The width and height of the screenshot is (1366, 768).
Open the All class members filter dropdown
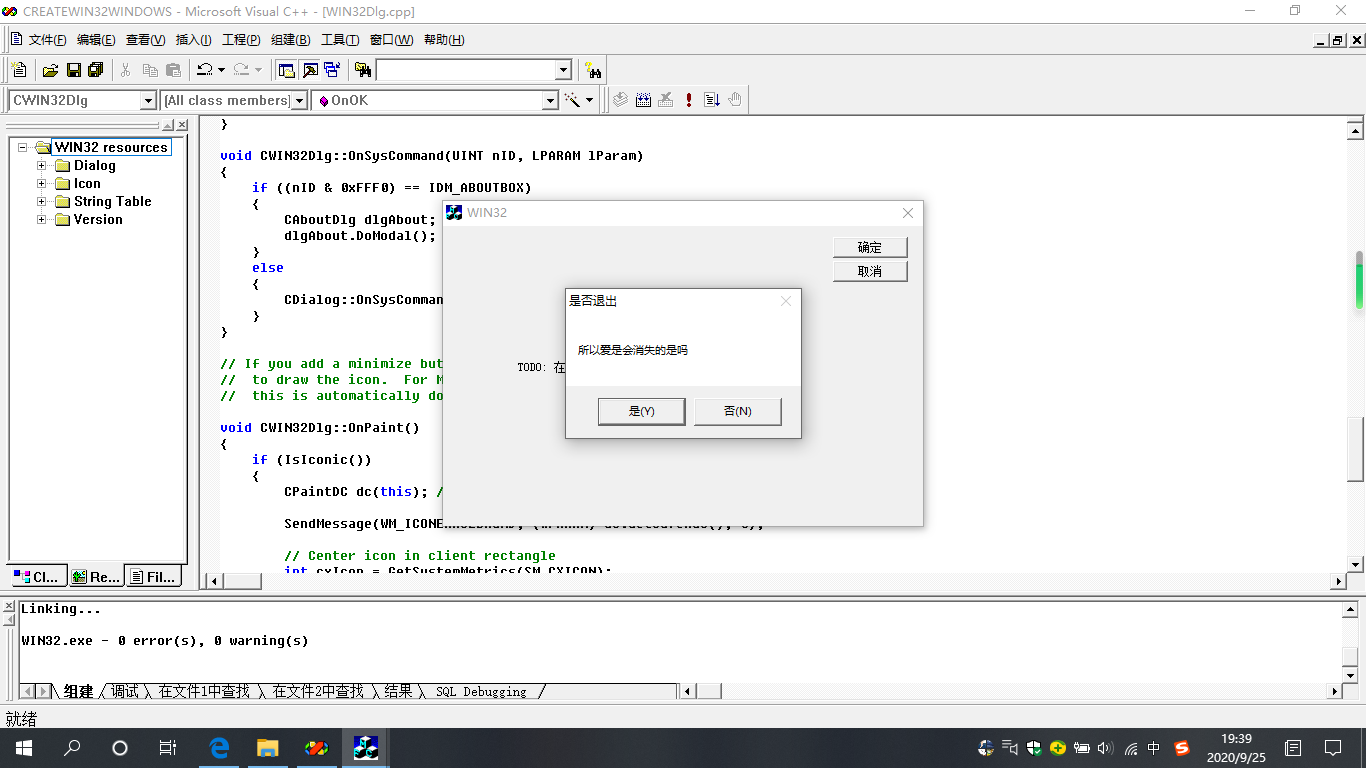pyautogui.click(x=299, y=100)
